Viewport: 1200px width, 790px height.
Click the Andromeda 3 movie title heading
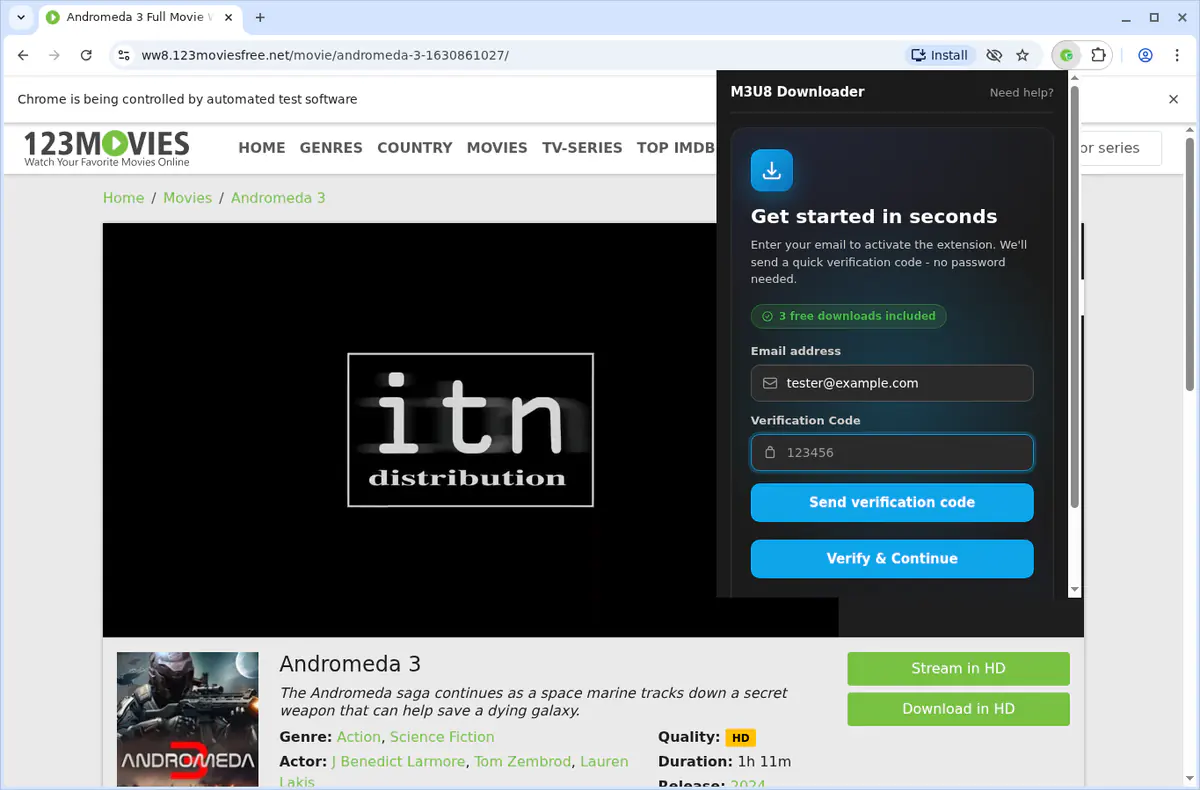pos(350,664)
